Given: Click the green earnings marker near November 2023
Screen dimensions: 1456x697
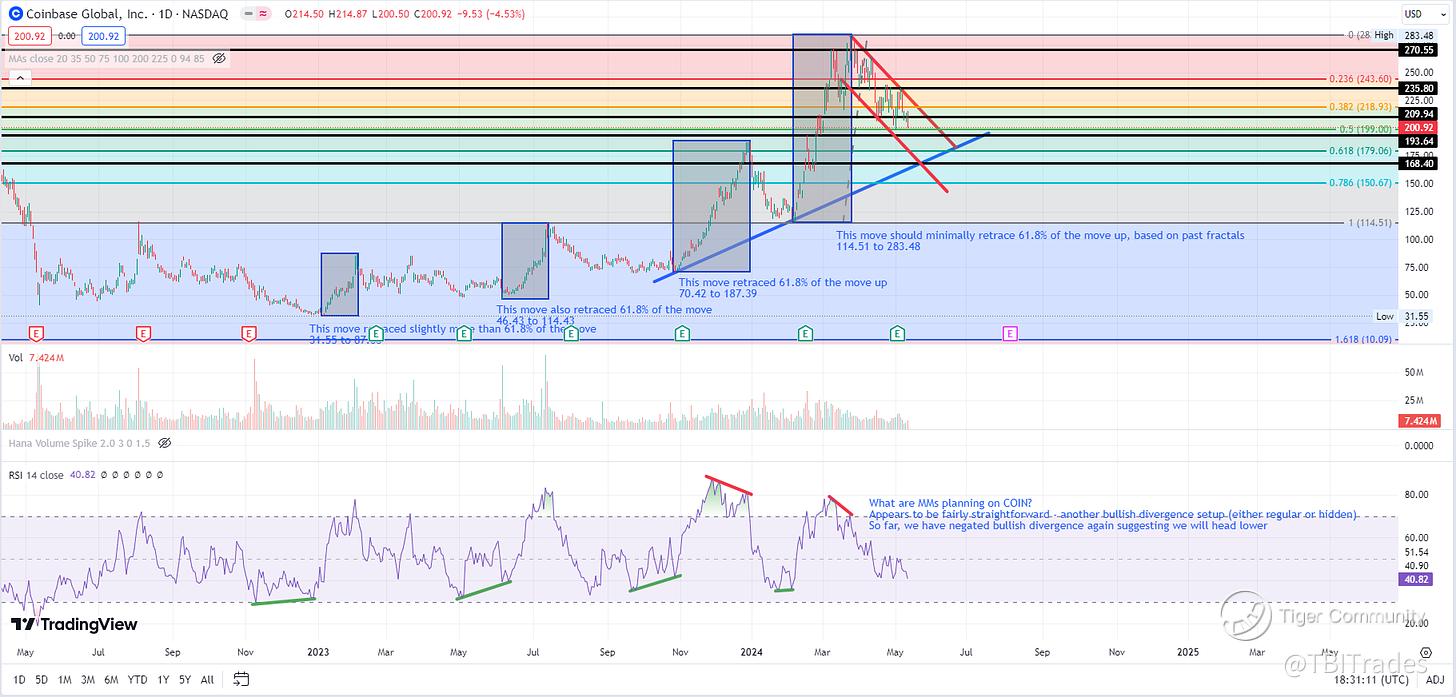Looking at the screenshot, I should coord(681,332).
